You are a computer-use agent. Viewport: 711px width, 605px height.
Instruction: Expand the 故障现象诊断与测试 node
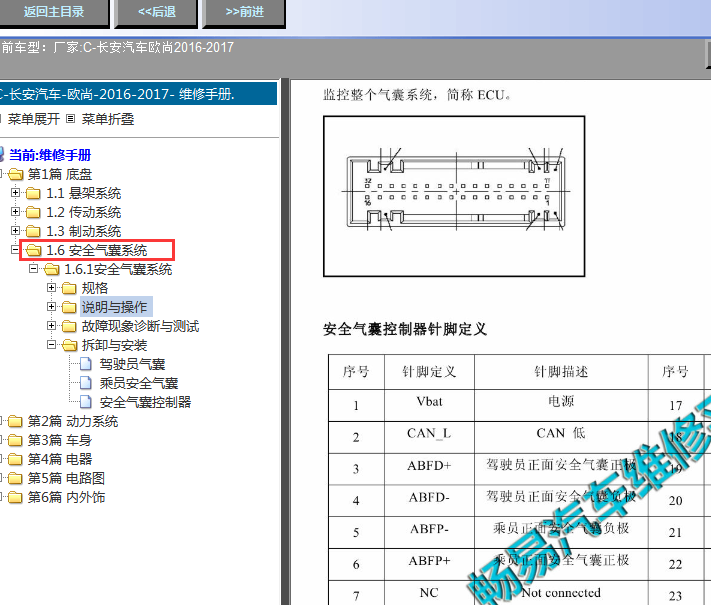point(52,326)
